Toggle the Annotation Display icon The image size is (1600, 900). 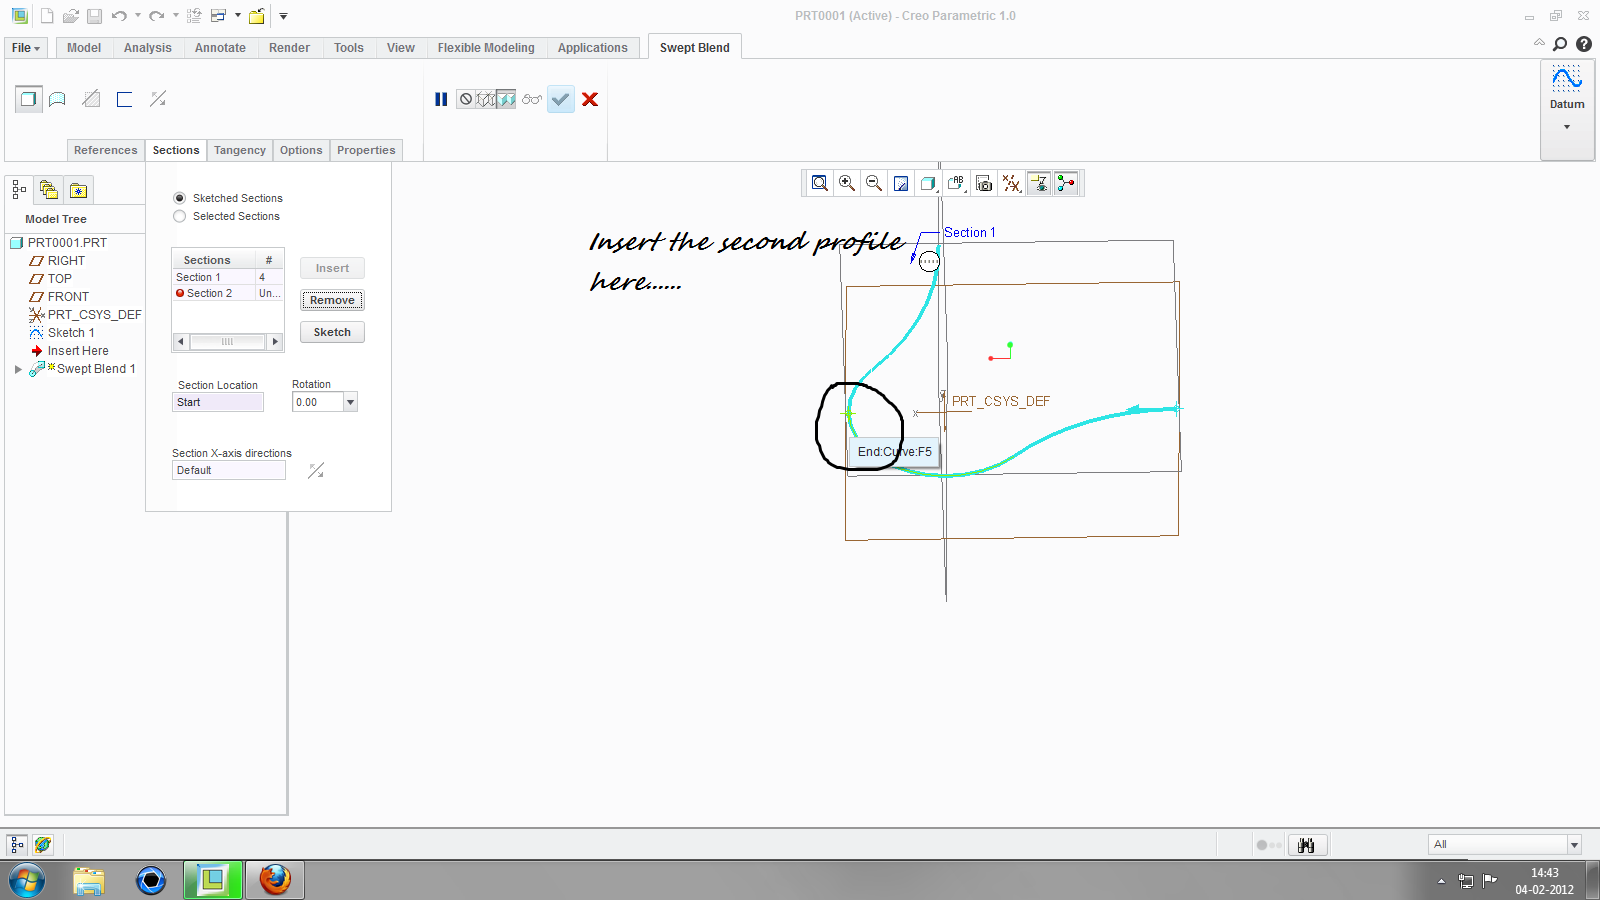pyautogui.click(x=1039, y=183)
